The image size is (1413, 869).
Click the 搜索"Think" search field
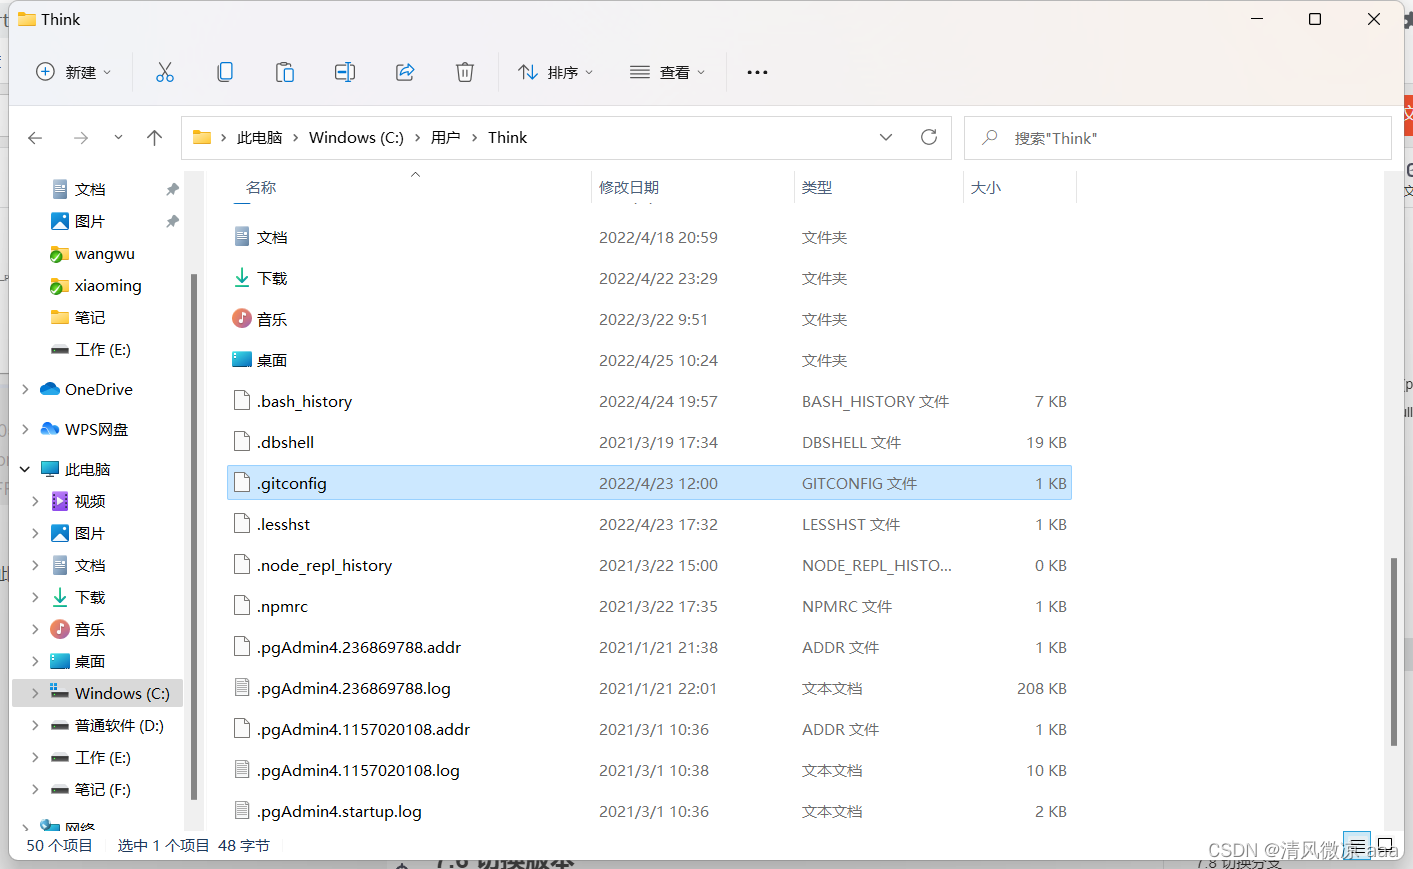tap(1178, 138)
